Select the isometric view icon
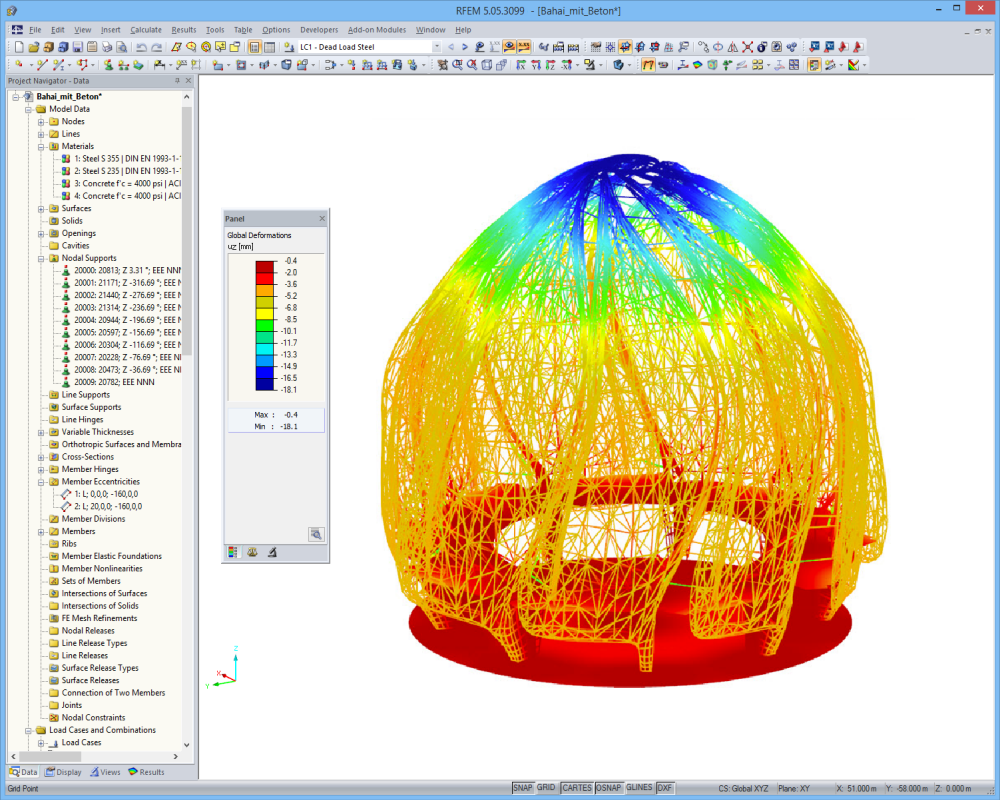Viewport: 1000px width, 800px height. pos(486,67)
